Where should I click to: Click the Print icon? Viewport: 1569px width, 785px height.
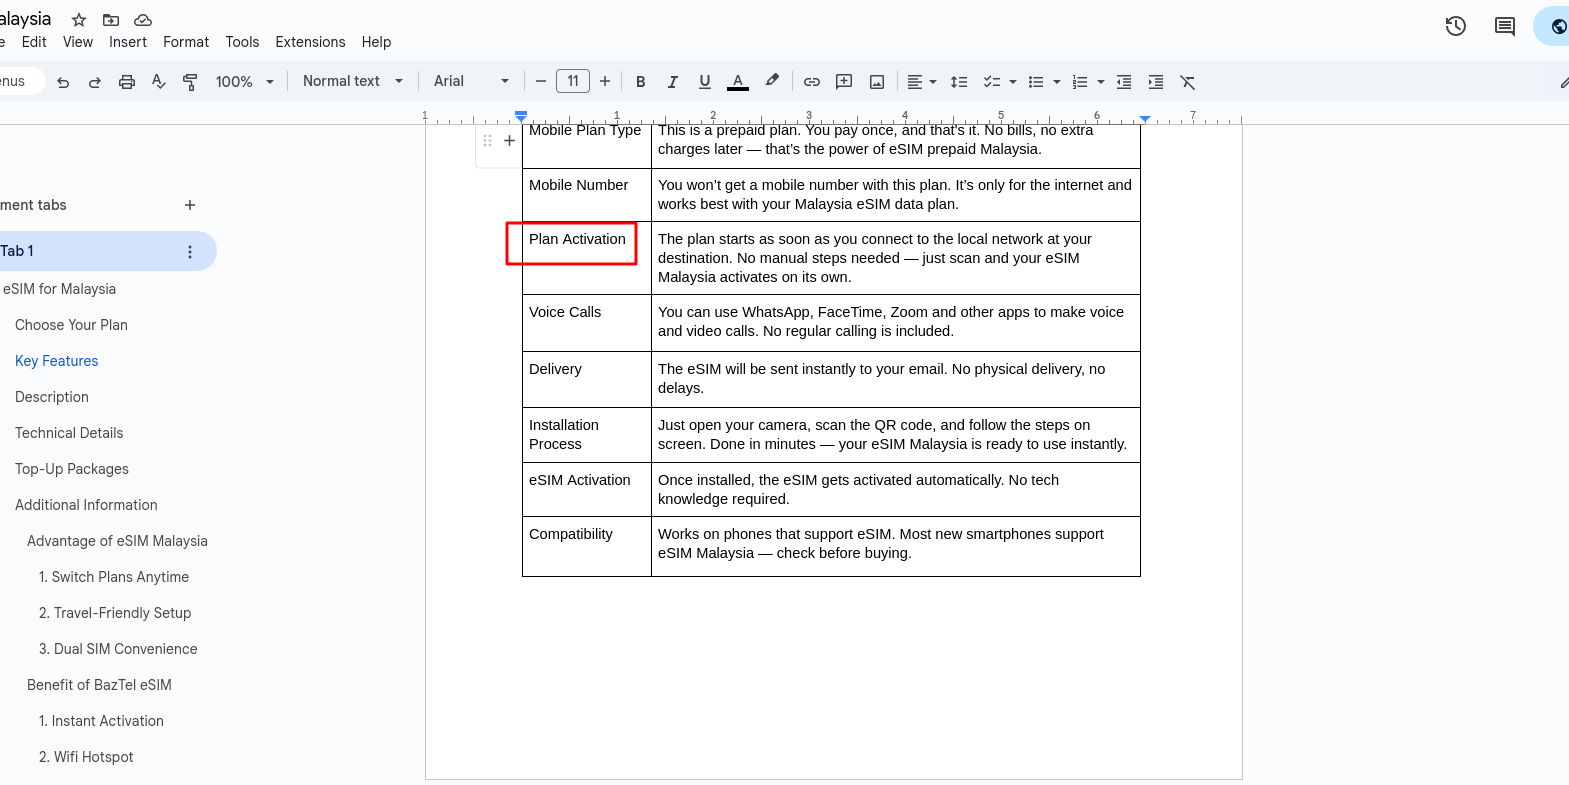point(127,82)
